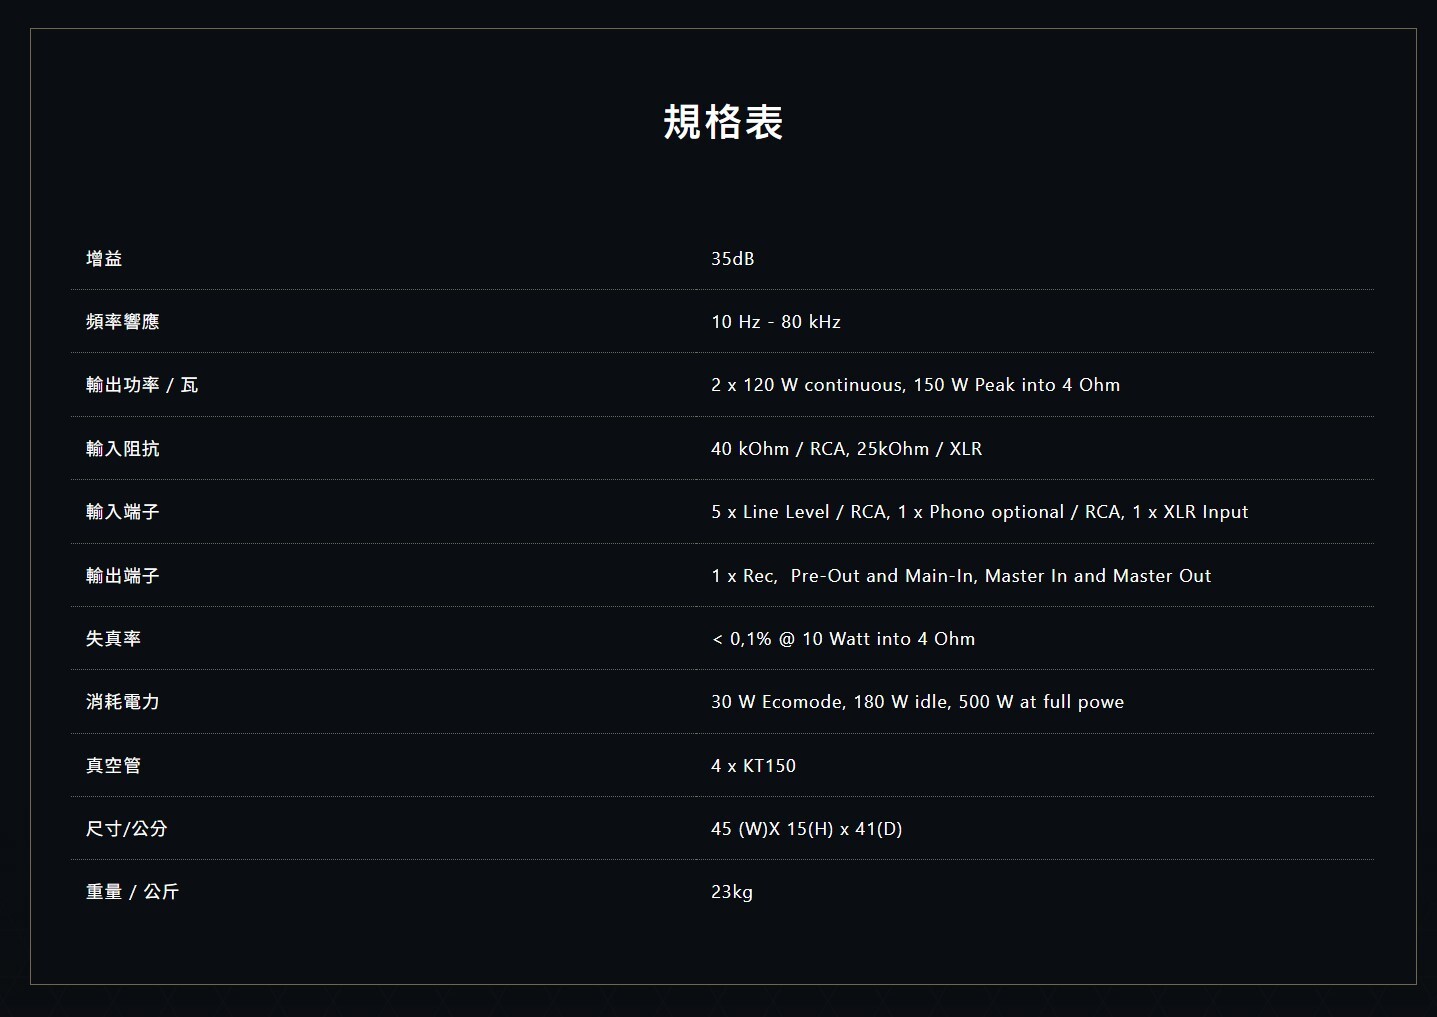Select the 消耗電力 label
This screenshot has height=1017, width=1437.
pos(122,702)
